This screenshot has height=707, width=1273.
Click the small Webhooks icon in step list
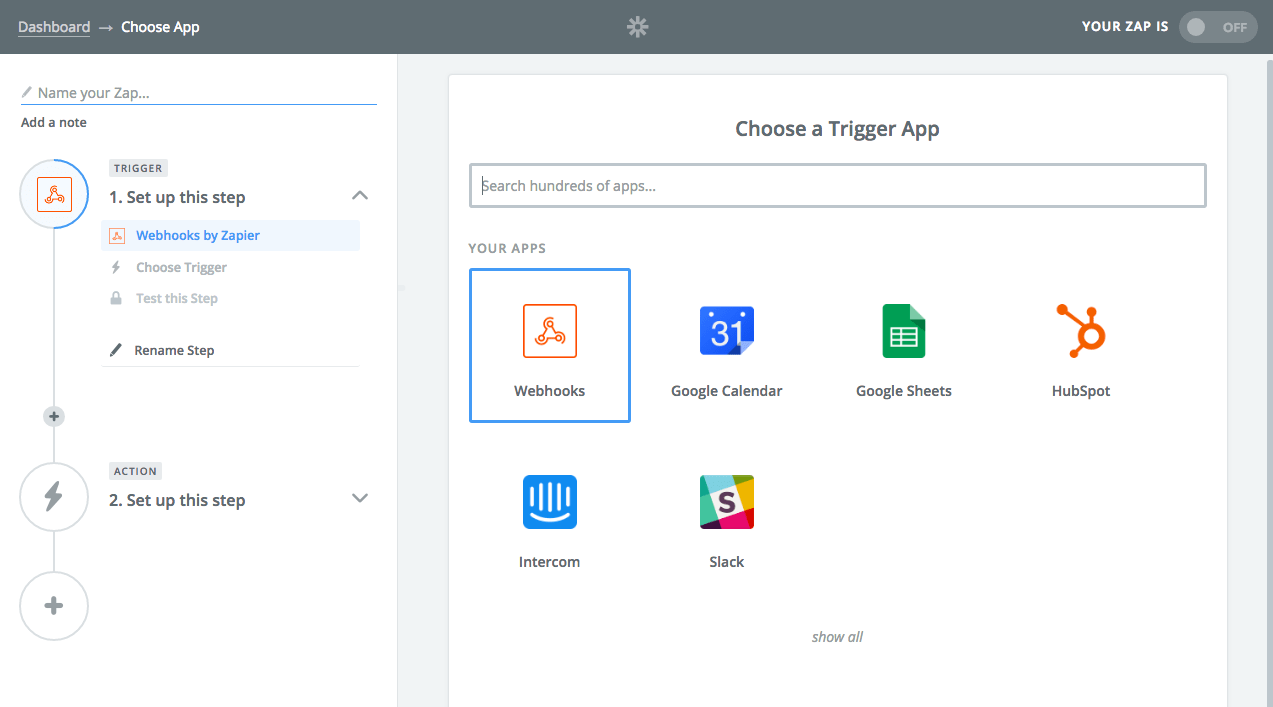[117, 236]
